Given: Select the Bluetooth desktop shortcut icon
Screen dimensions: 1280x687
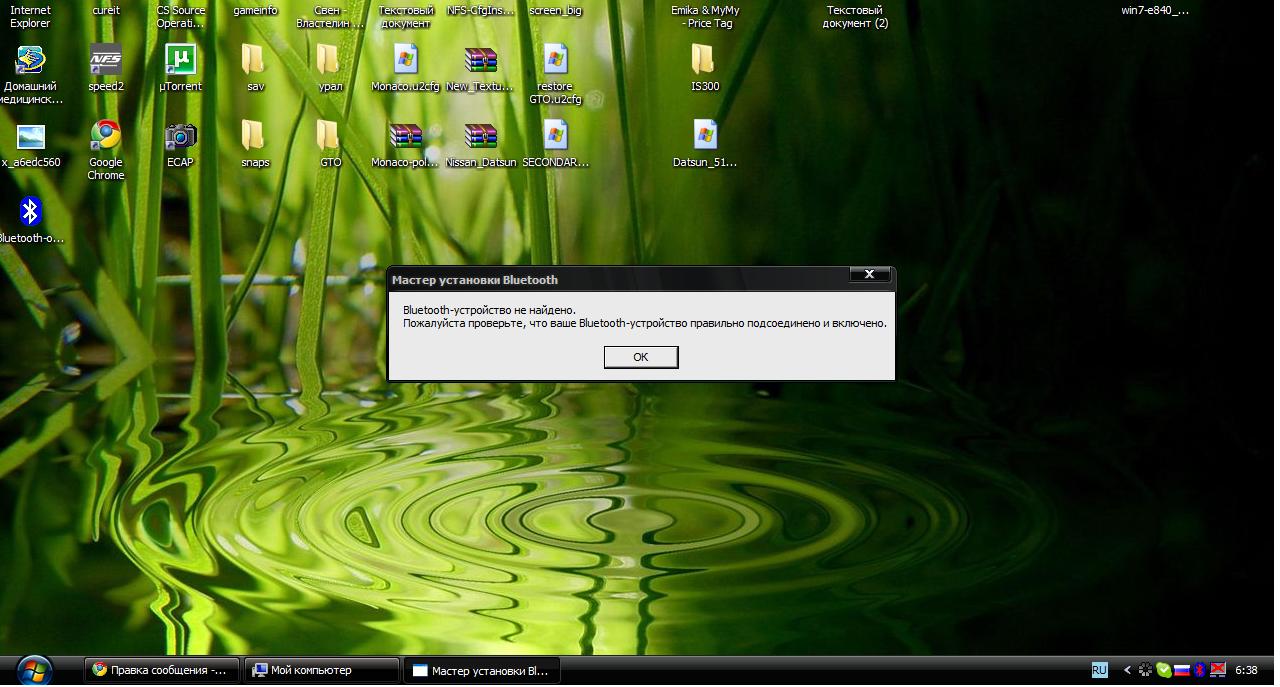Looking at the screenshot, I should pyautogui.click(x=31, y=212).
